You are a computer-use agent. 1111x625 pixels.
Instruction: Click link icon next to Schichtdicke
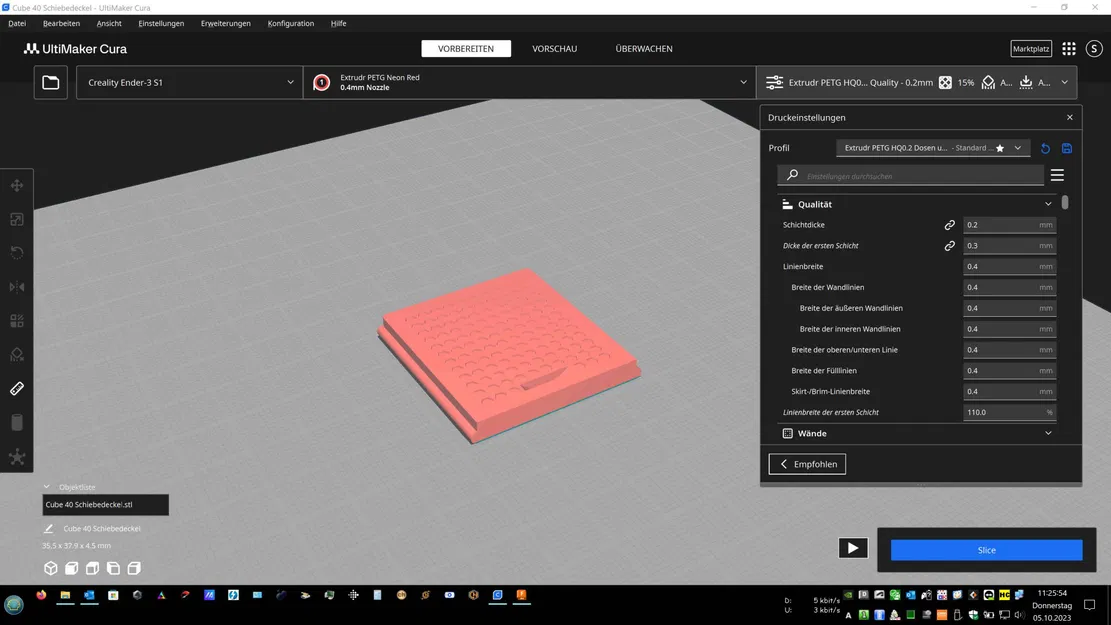pyautogui.click(x=949, y=225)
